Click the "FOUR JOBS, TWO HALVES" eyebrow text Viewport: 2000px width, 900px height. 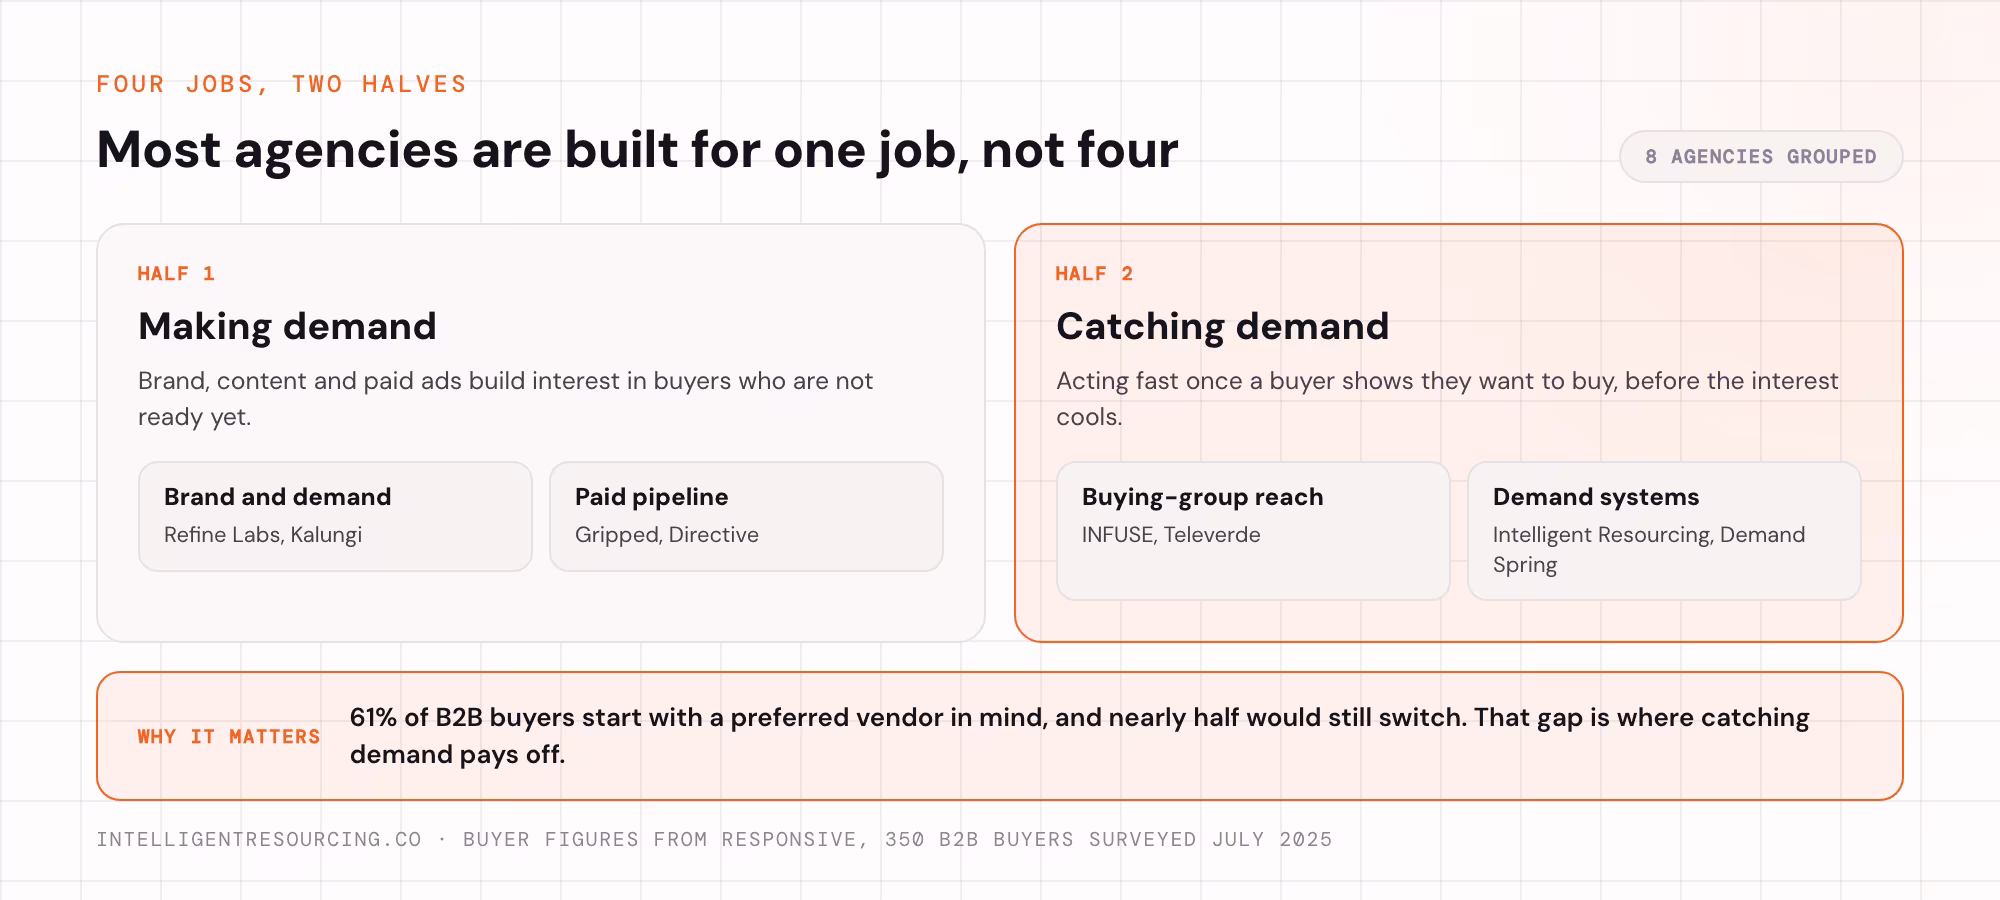(x=282, y=84)
